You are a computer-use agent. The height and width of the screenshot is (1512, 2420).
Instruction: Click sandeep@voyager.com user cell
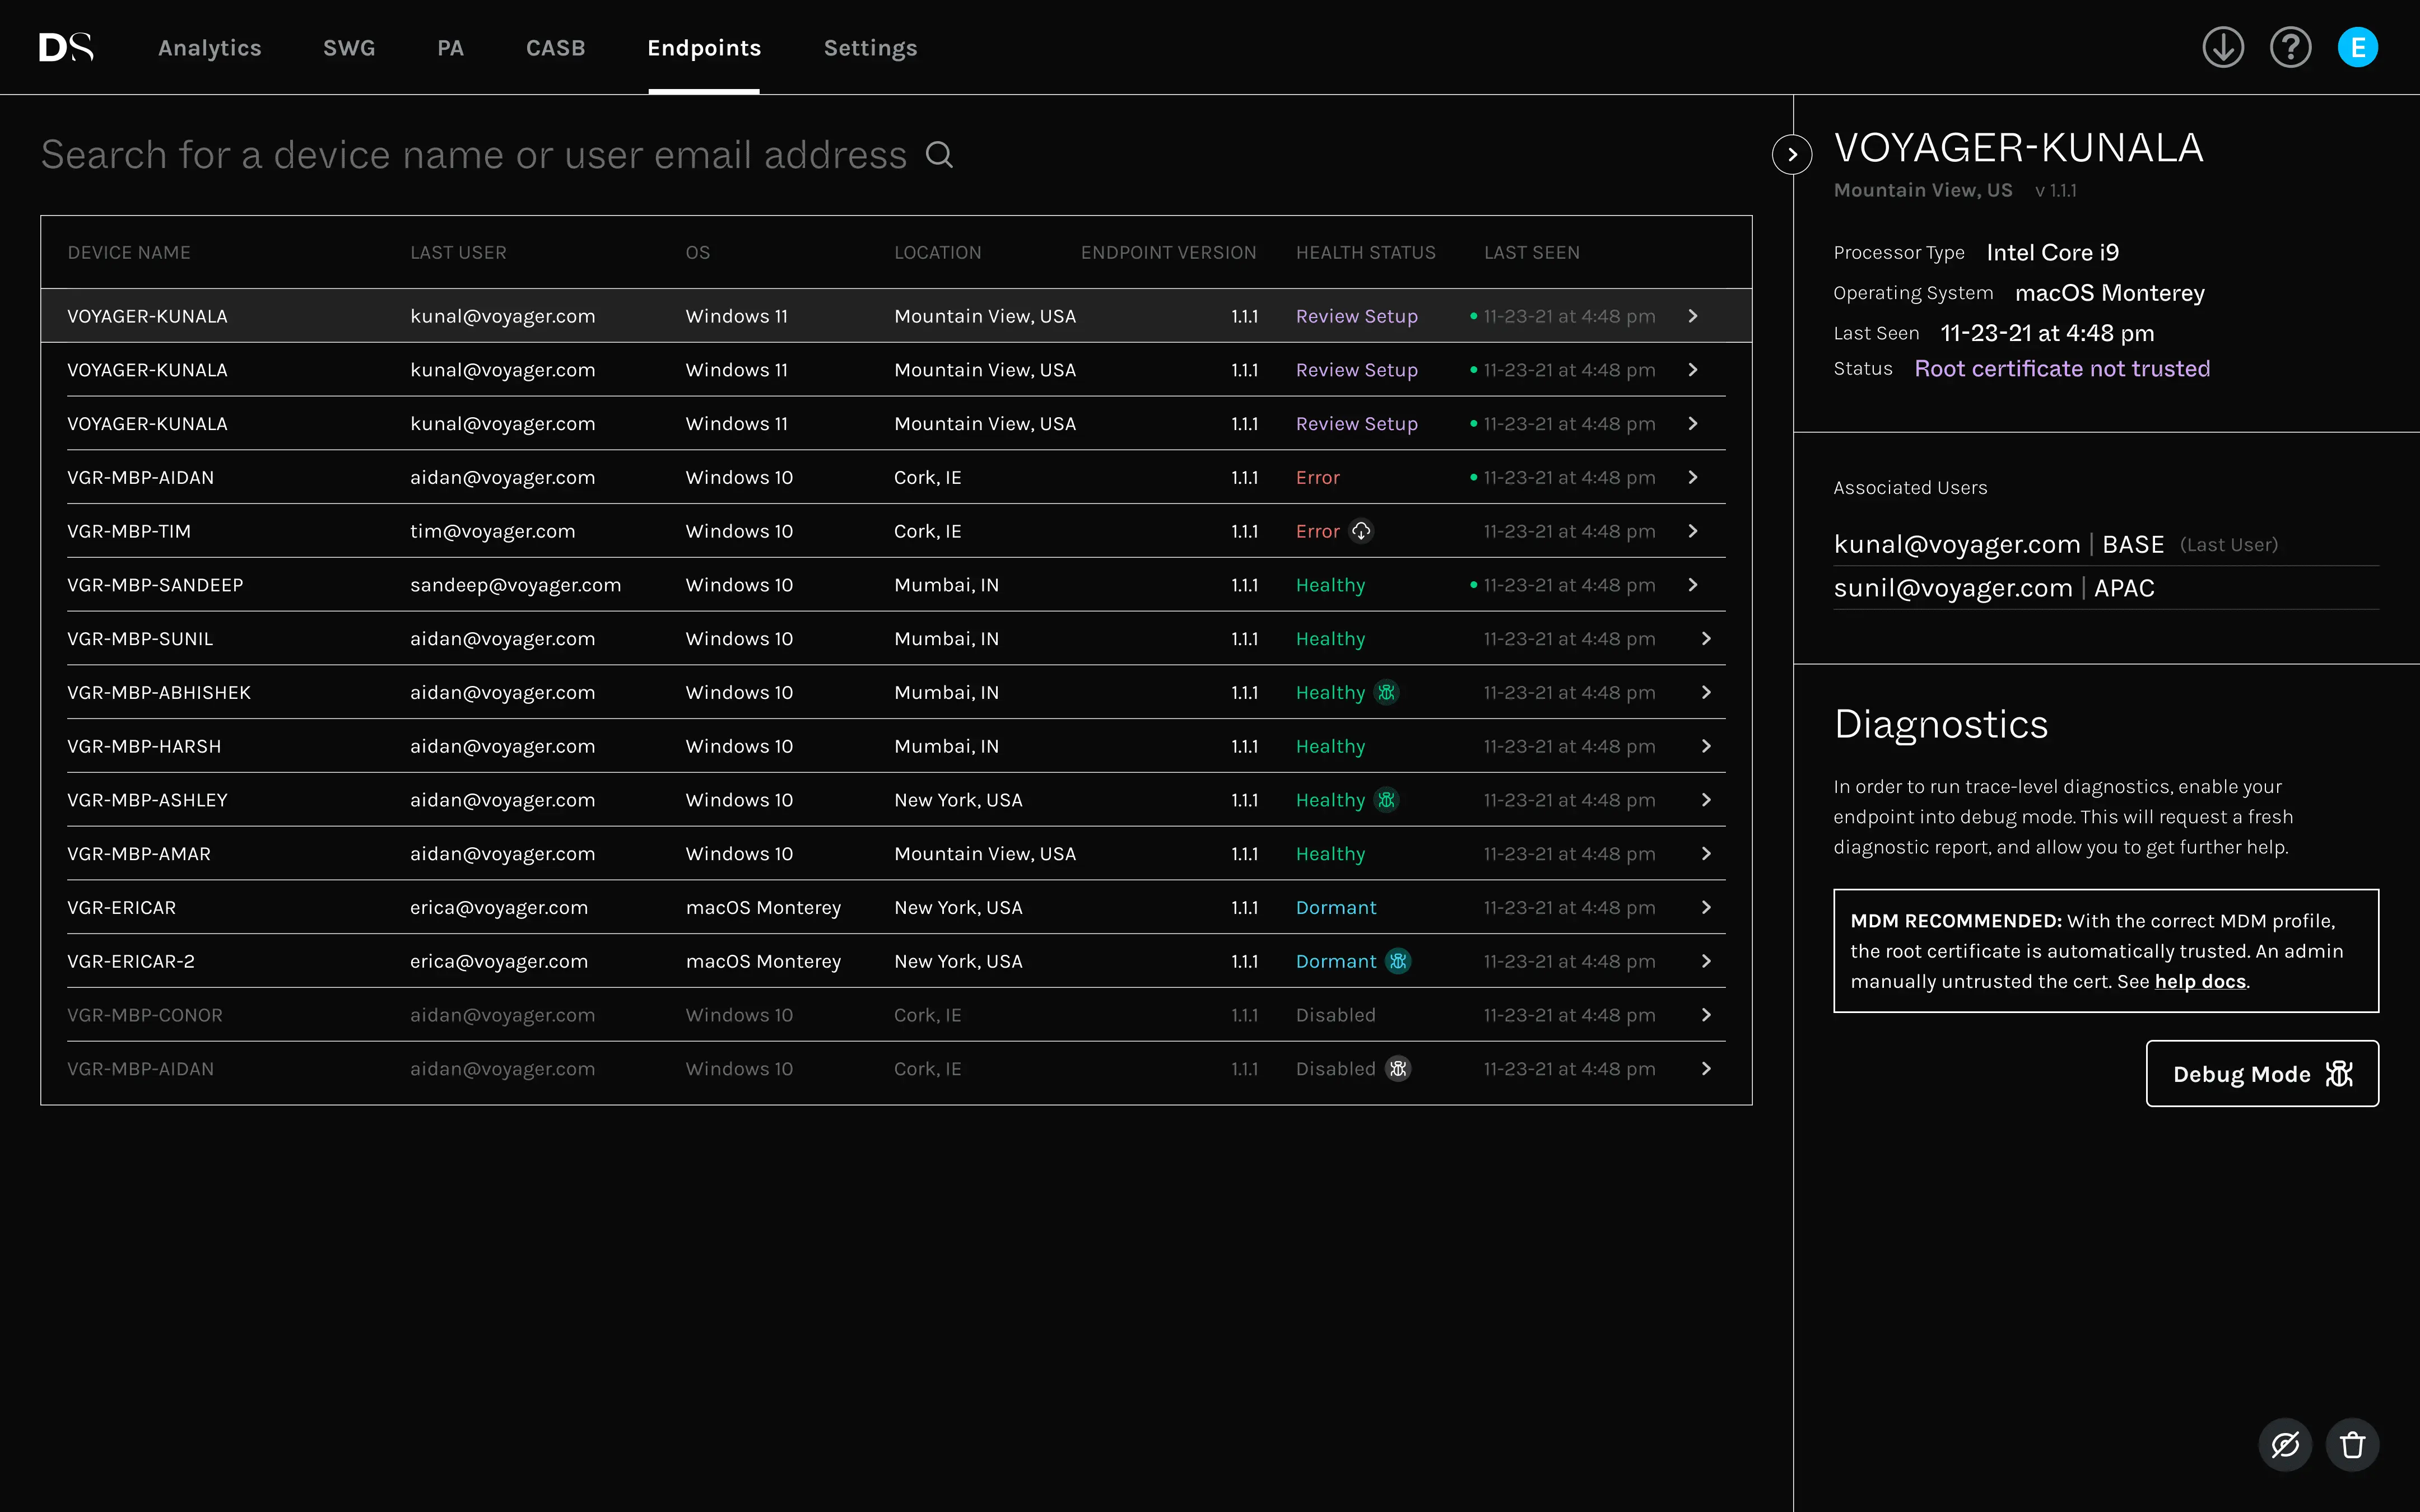tap(515, 585)
